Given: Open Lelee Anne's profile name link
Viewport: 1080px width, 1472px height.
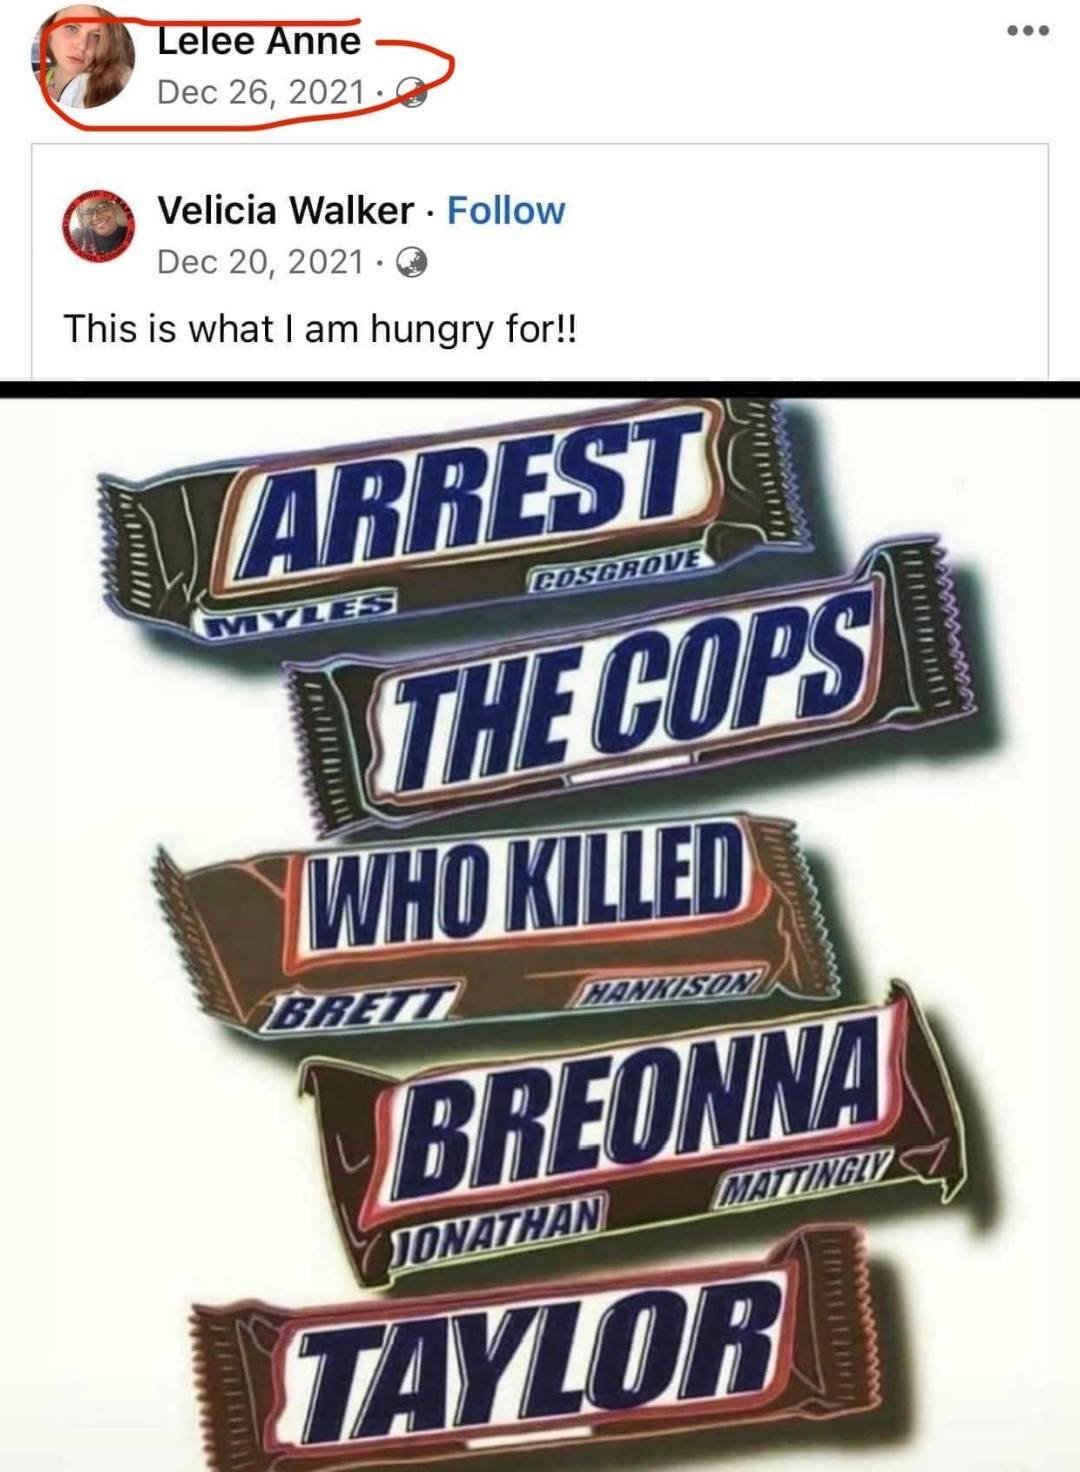Looking at the screenshot, I should point(258,40).
